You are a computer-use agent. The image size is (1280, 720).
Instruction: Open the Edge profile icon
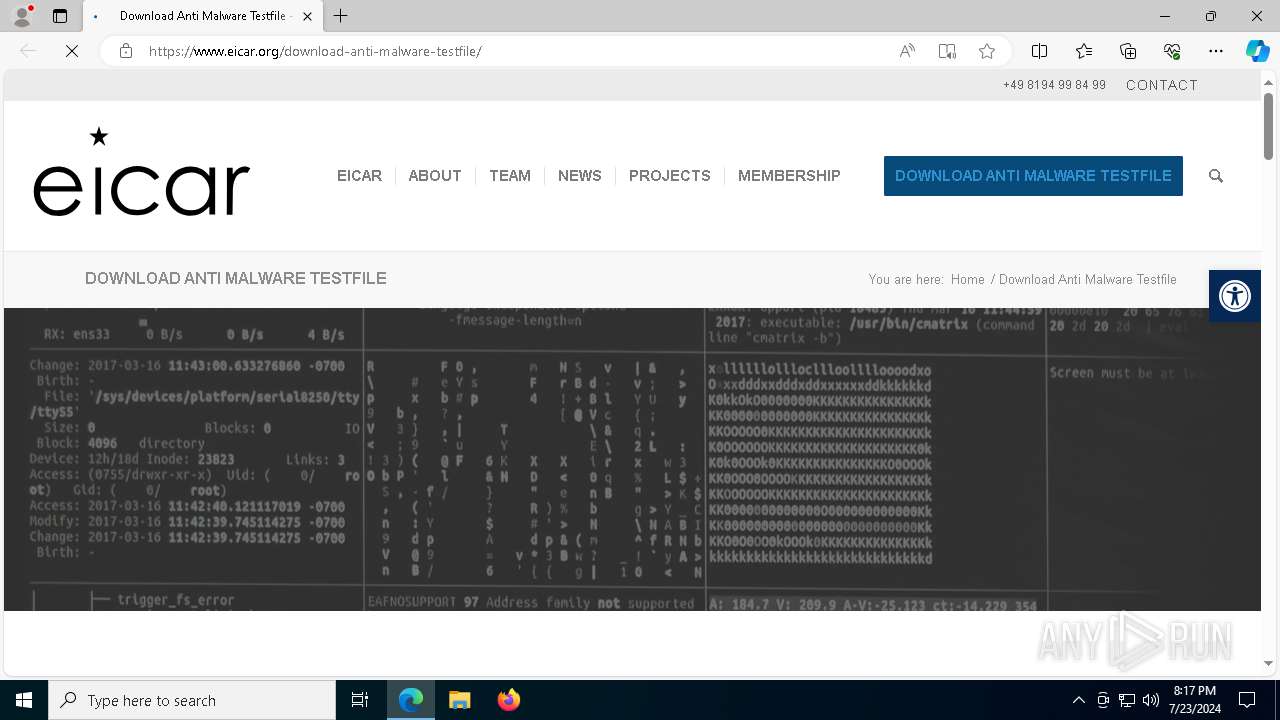click(x=22, y=16)
